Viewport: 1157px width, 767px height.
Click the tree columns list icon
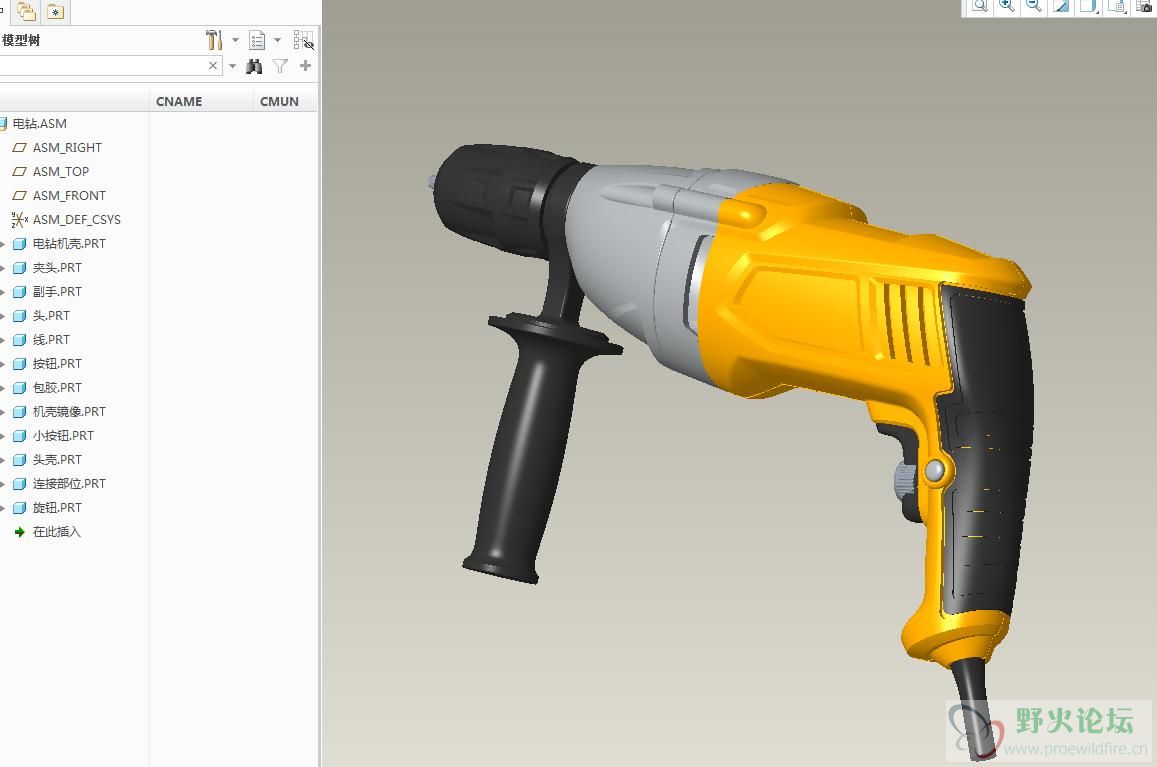pos(257,40)
